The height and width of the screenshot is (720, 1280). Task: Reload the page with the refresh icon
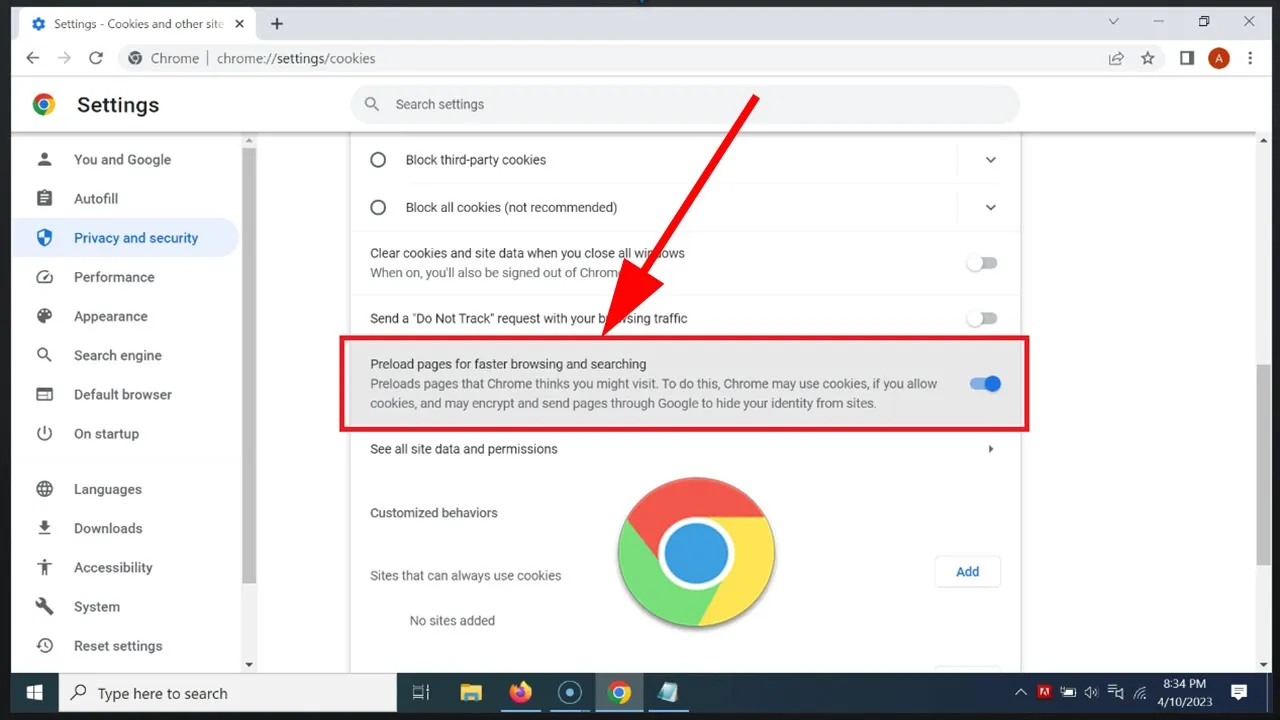(x=96, y=58)
